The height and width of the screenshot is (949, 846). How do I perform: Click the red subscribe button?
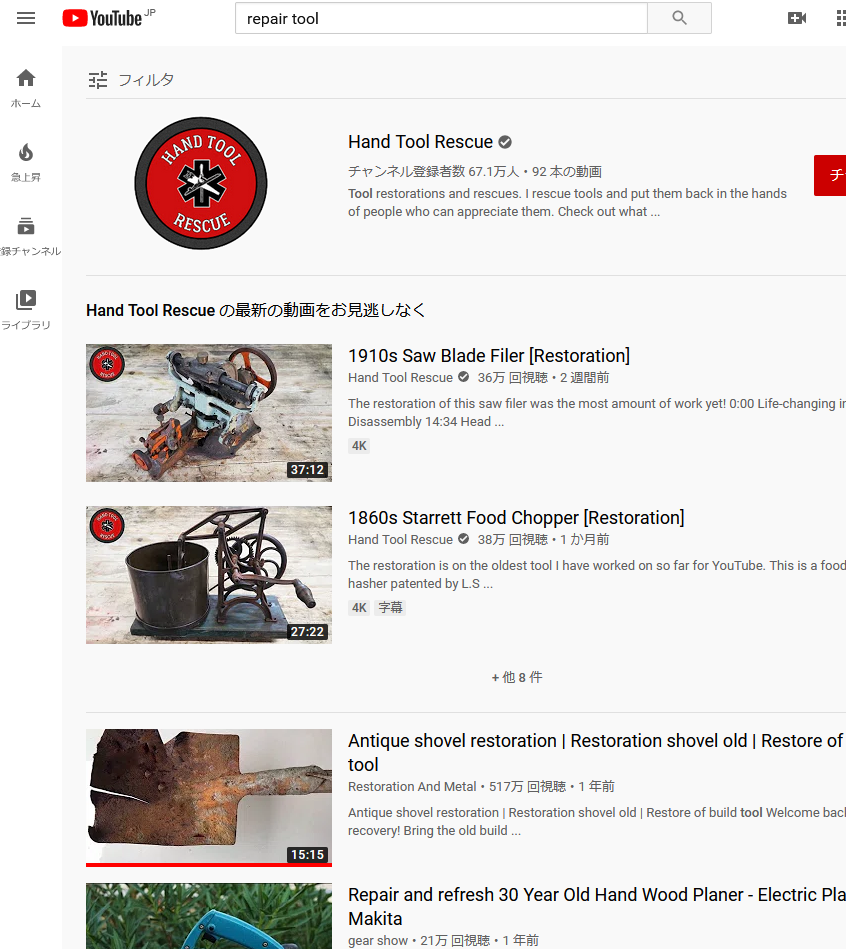click(830, 175)
